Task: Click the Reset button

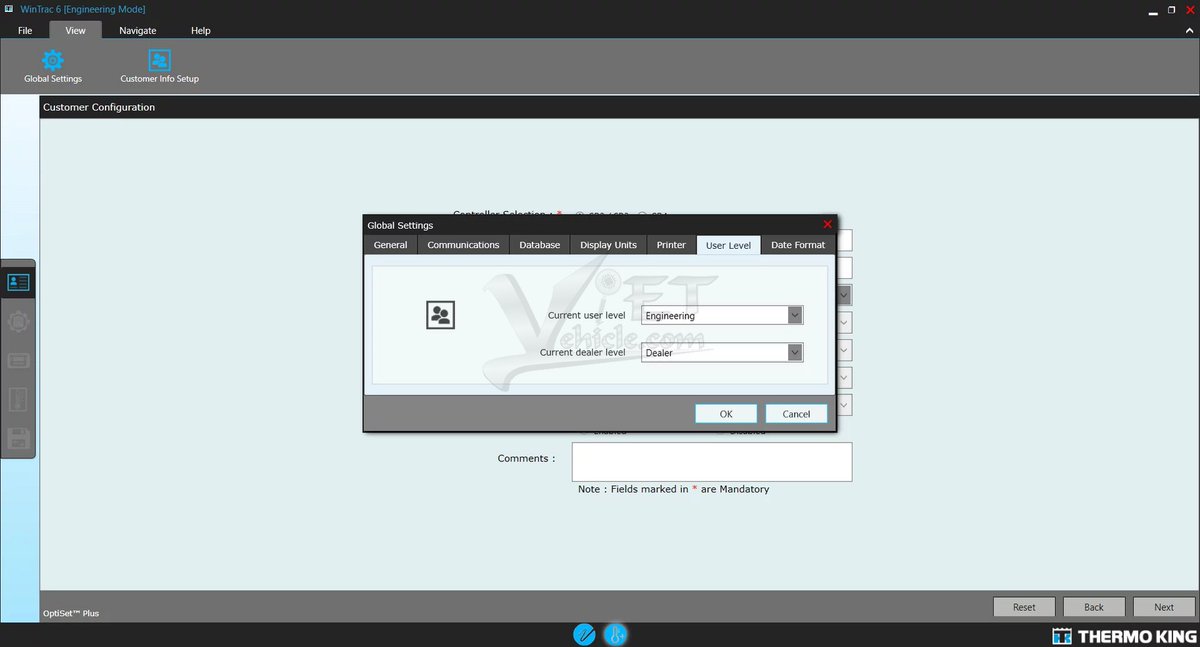Action: (x=1024, y=607)
